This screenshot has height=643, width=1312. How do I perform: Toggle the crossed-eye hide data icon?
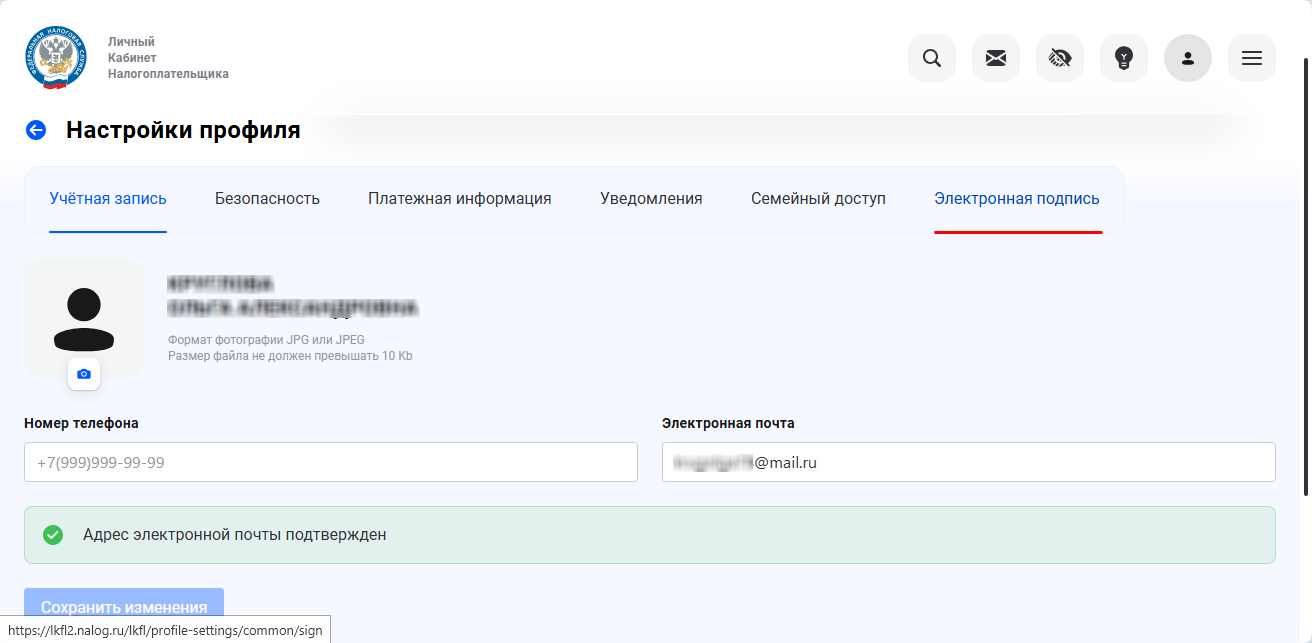(x=1060, y=58)
